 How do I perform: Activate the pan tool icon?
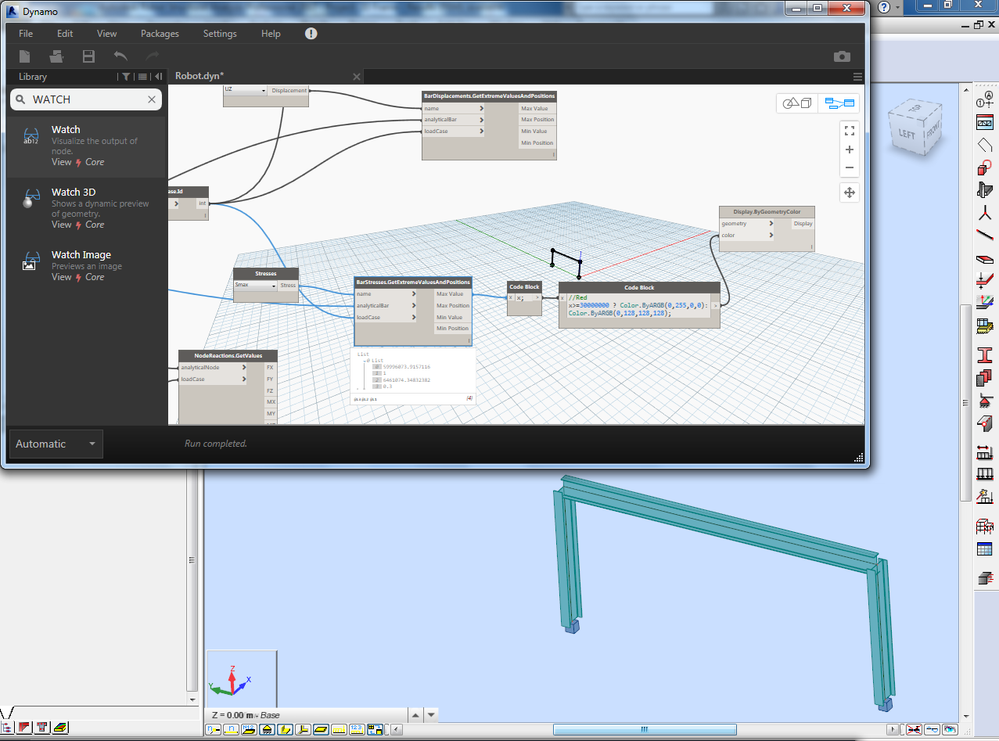849,192
